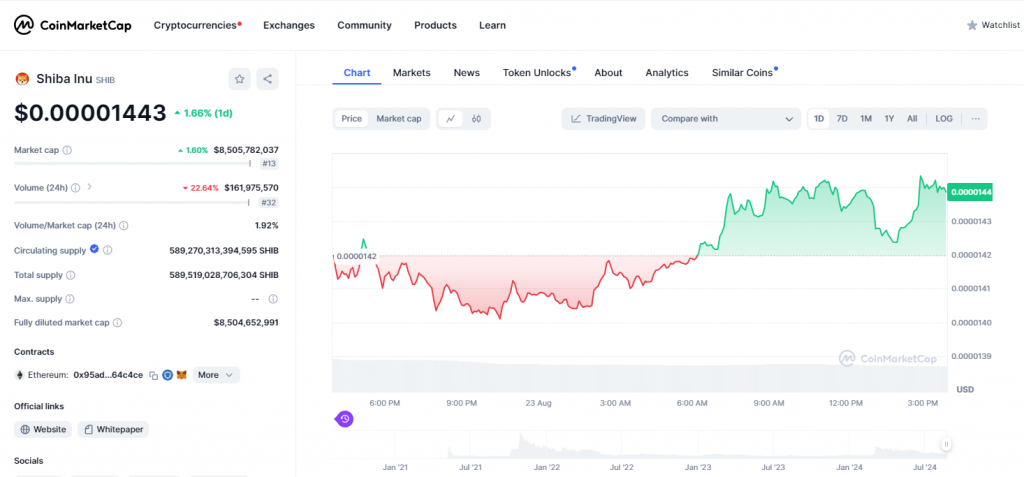Click the Market cap info icon

point(67,150)
